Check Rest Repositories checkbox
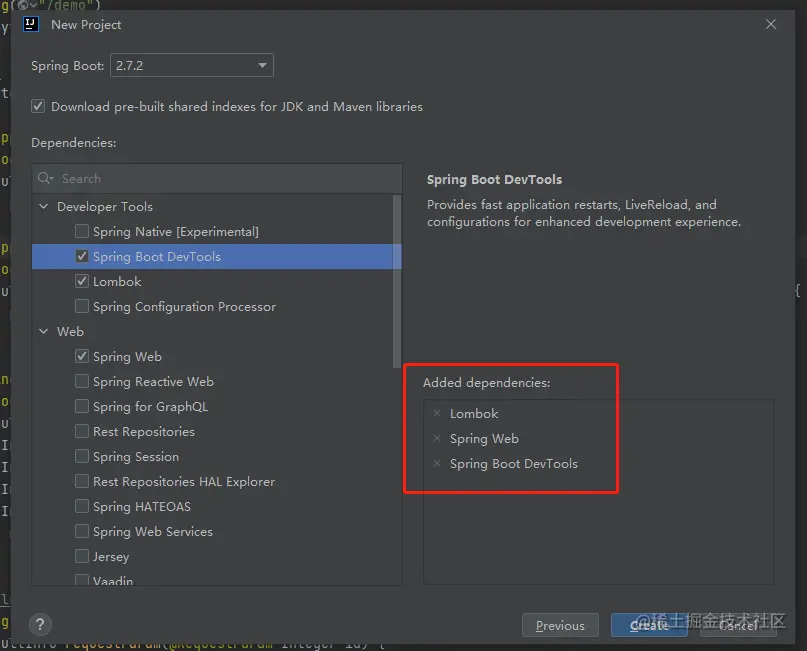The image size is (807, 651). click(82, 431)
